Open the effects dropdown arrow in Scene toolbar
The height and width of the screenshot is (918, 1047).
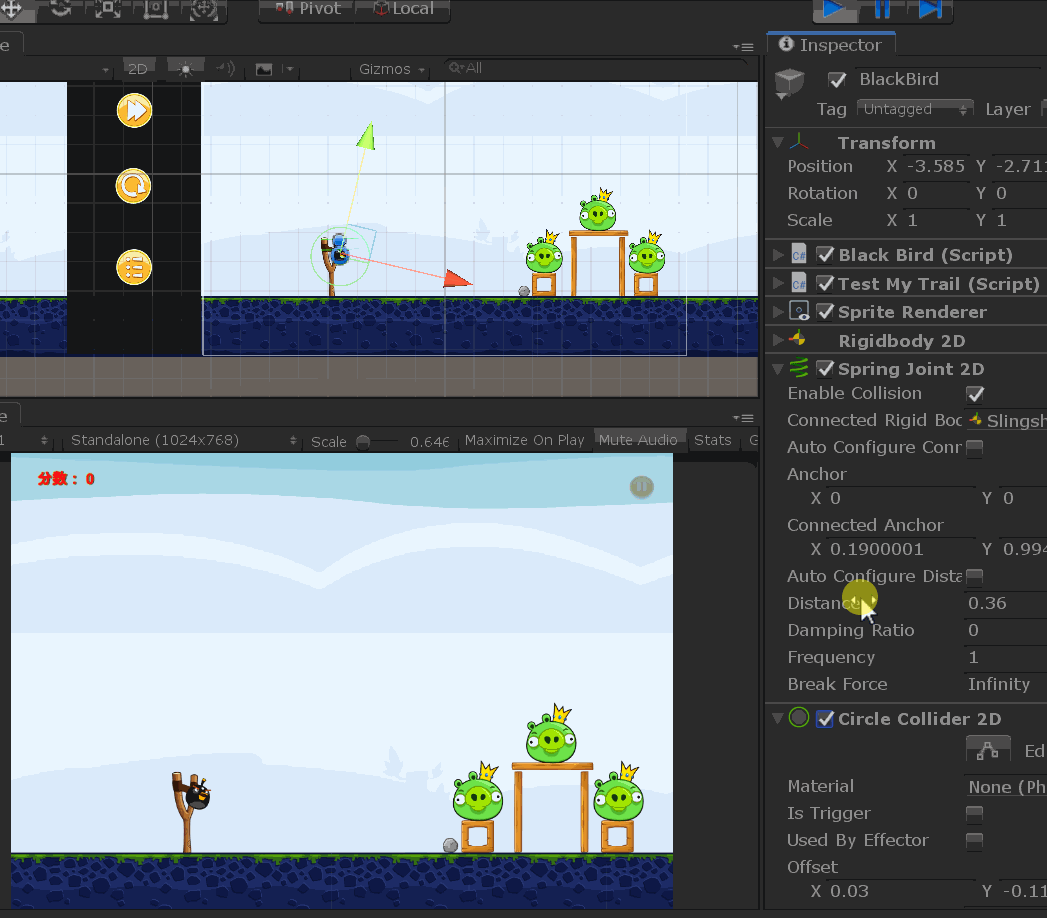click(288, 69)
